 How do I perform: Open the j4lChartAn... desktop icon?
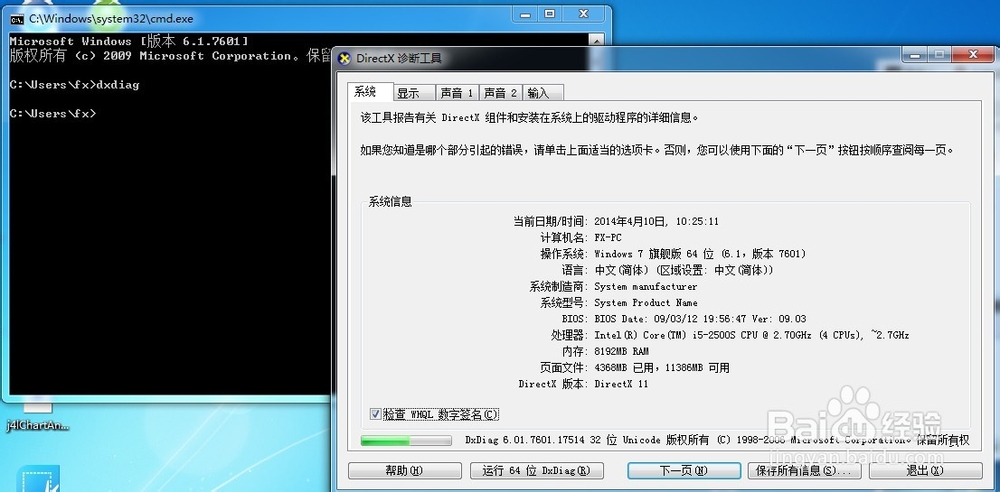coord(38,417)
